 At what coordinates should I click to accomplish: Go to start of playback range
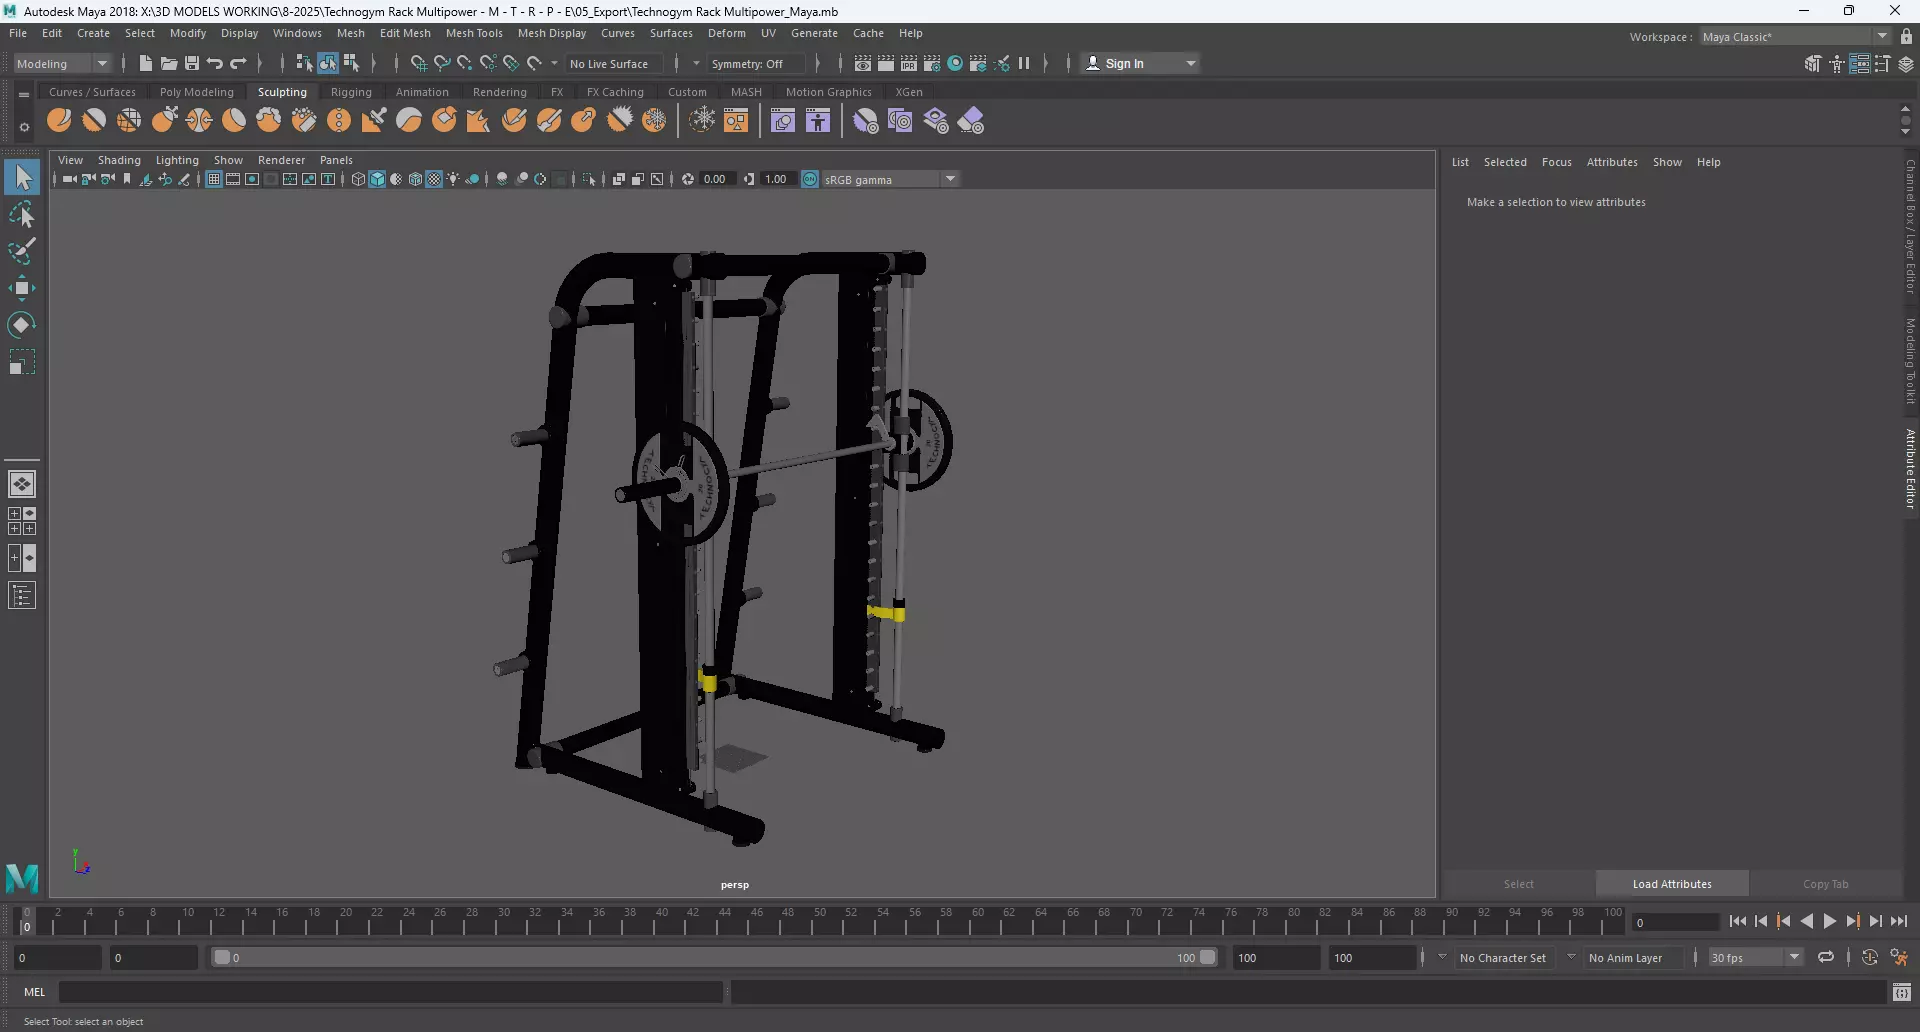click(1738, 922)
